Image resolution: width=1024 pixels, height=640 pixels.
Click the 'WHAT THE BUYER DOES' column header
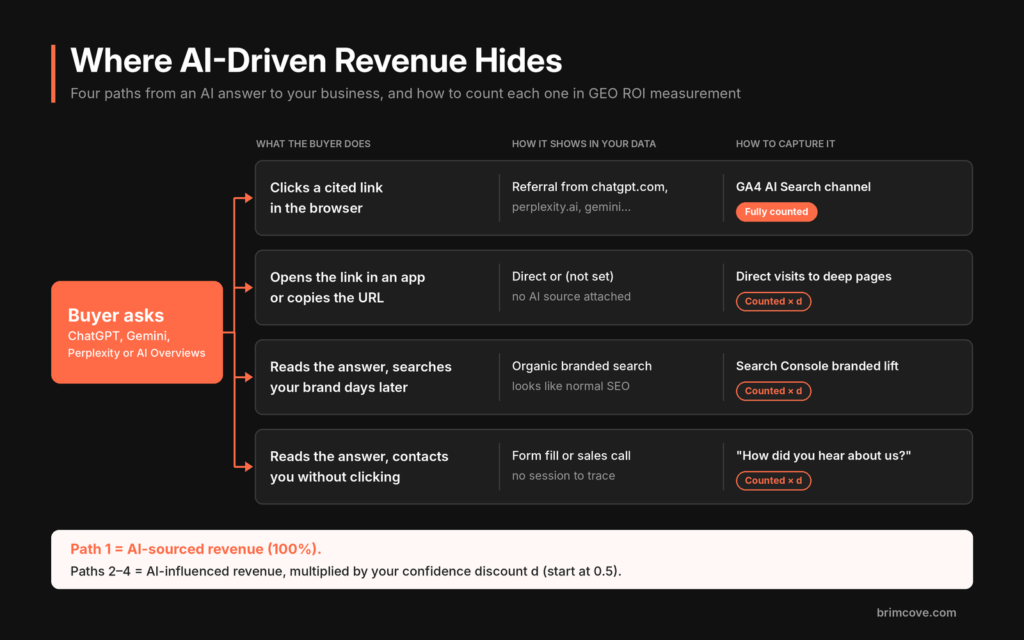313,144
